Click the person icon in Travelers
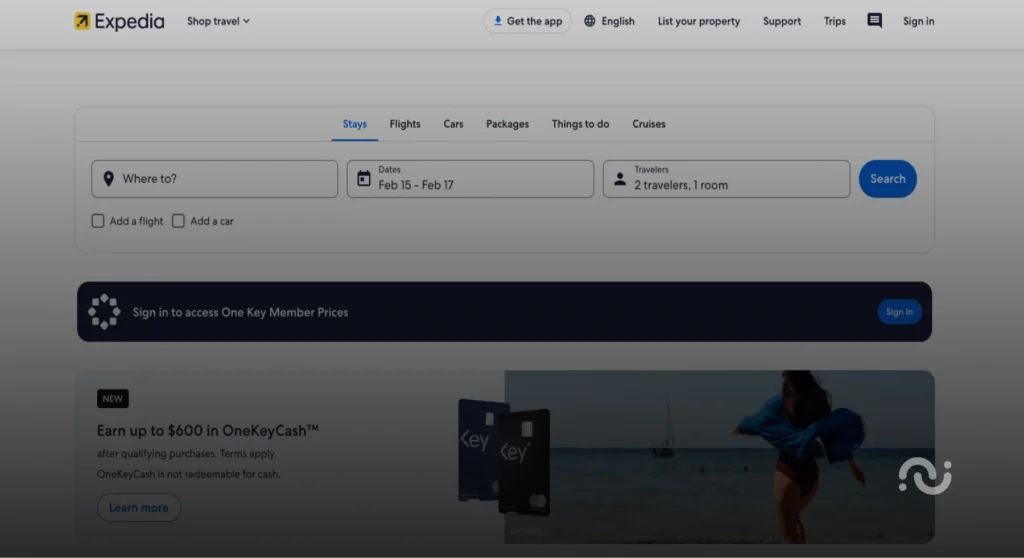Screen dimensions: 1024x558 (x=620, y=178)
